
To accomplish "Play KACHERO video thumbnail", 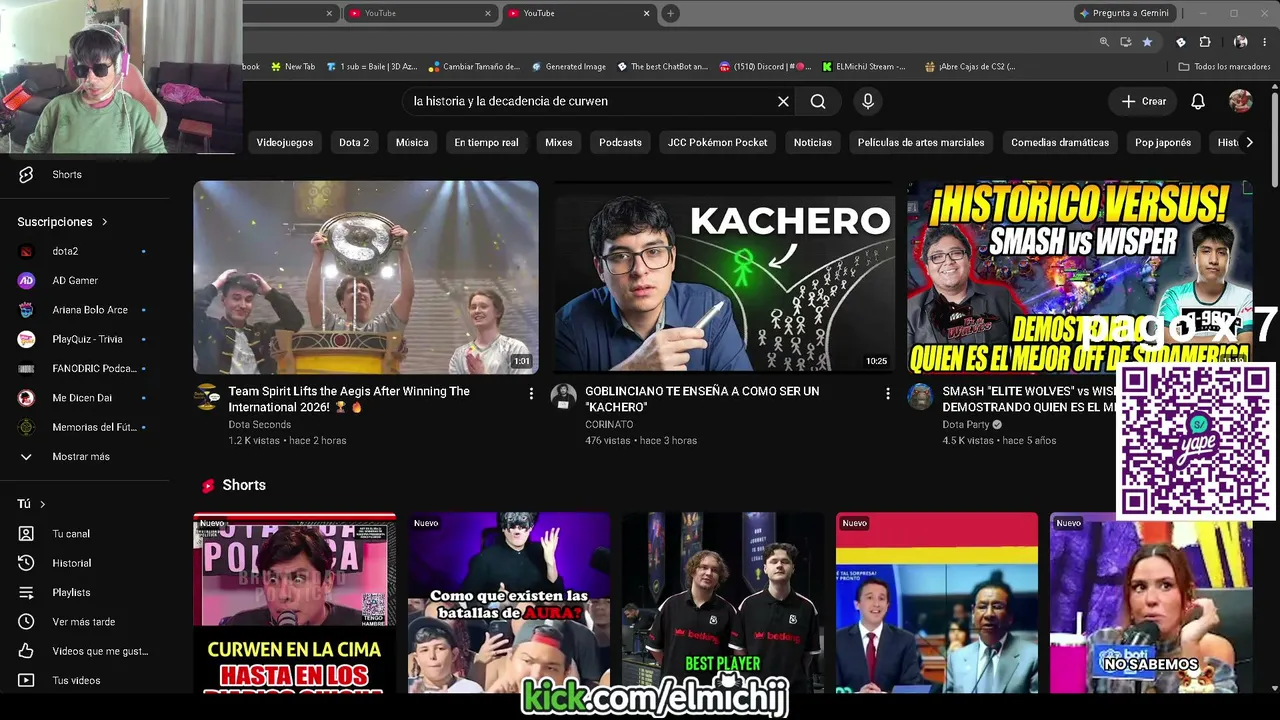I will 724,277.
